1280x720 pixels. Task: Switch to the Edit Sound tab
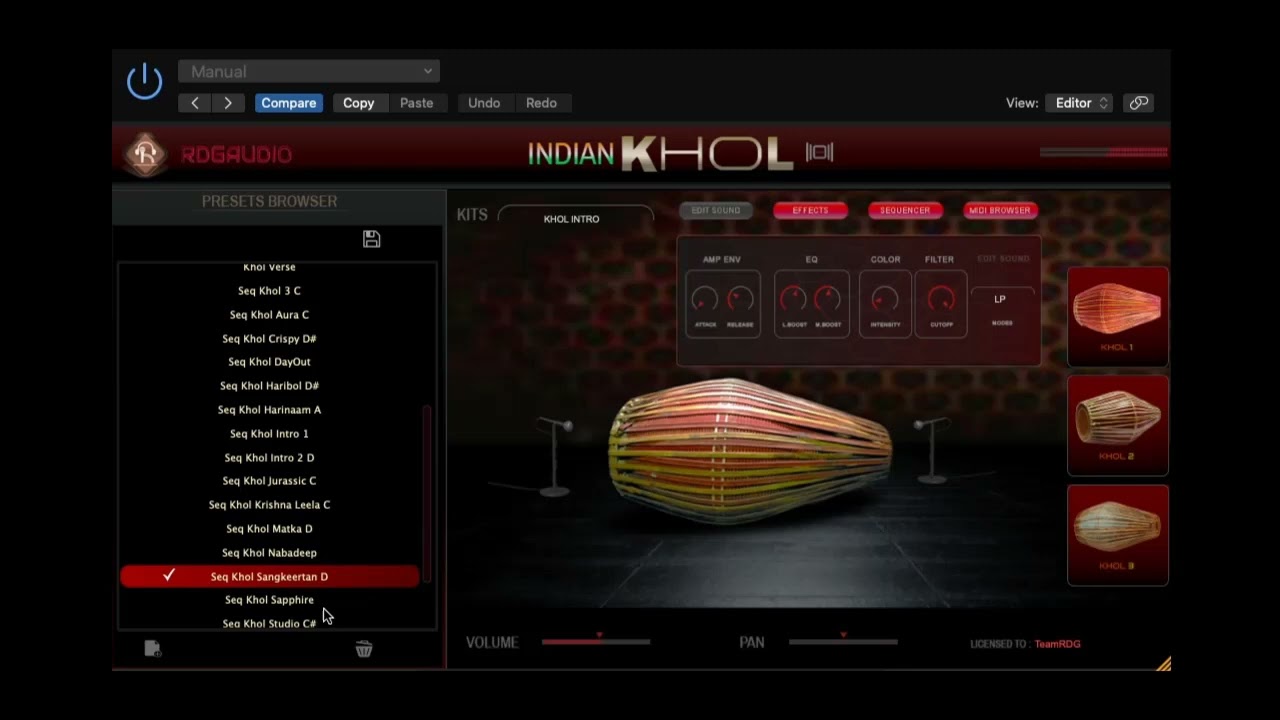click(716, 210)
